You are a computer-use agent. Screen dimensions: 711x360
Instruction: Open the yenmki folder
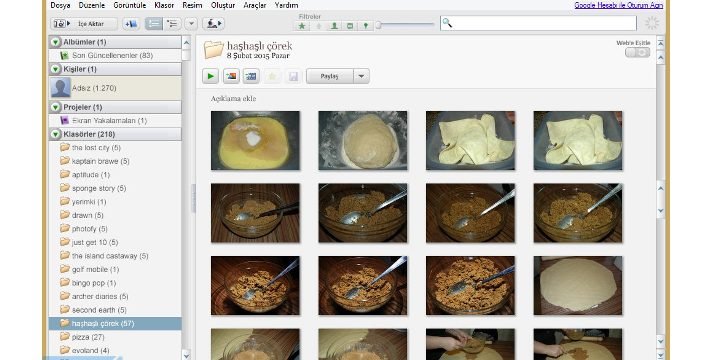coord(115,202)
